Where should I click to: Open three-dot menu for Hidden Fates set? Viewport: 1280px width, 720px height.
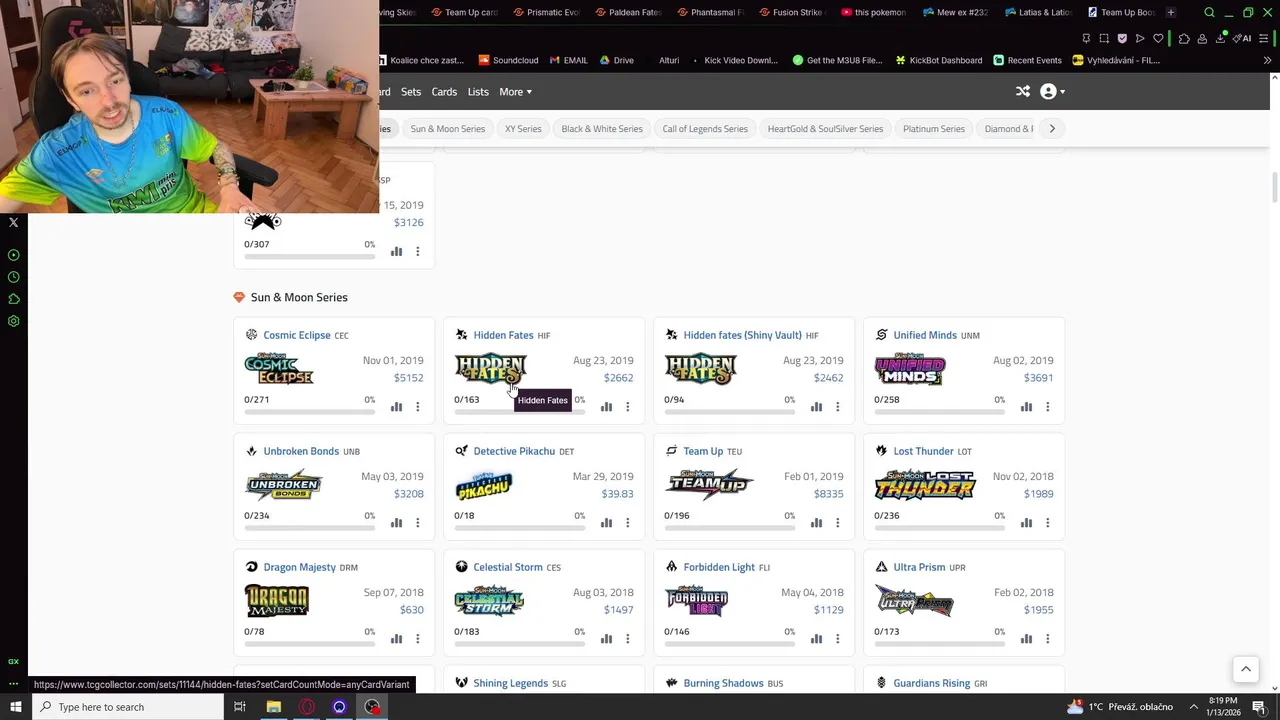coord(628,407)
